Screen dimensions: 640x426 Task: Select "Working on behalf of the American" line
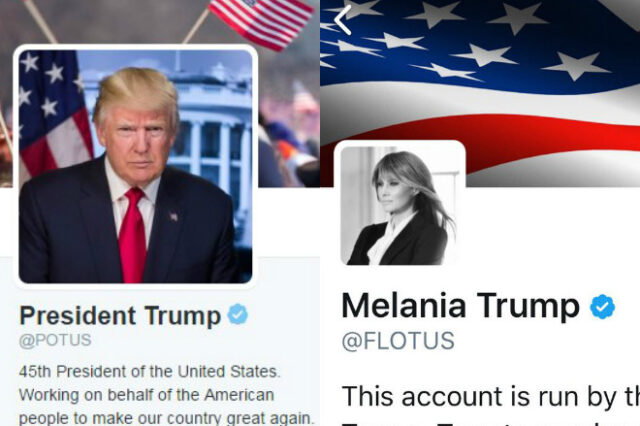click(146, 395)
